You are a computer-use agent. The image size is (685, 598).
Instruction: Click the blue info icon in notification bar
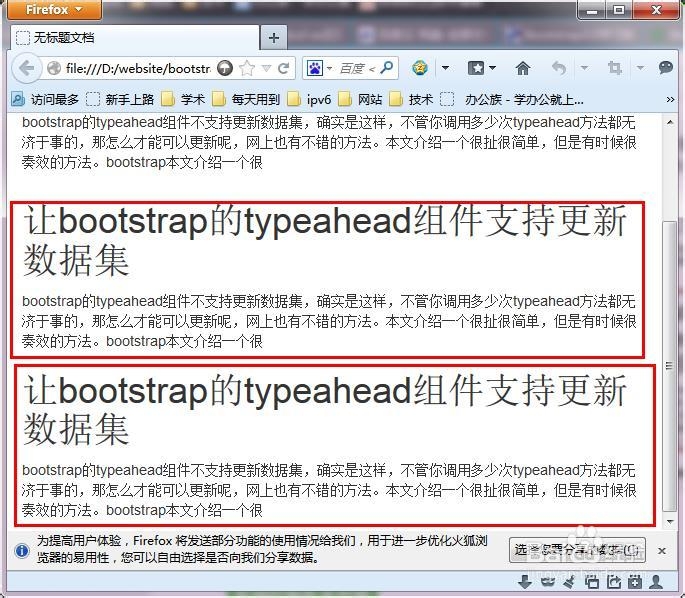(21, 550)
